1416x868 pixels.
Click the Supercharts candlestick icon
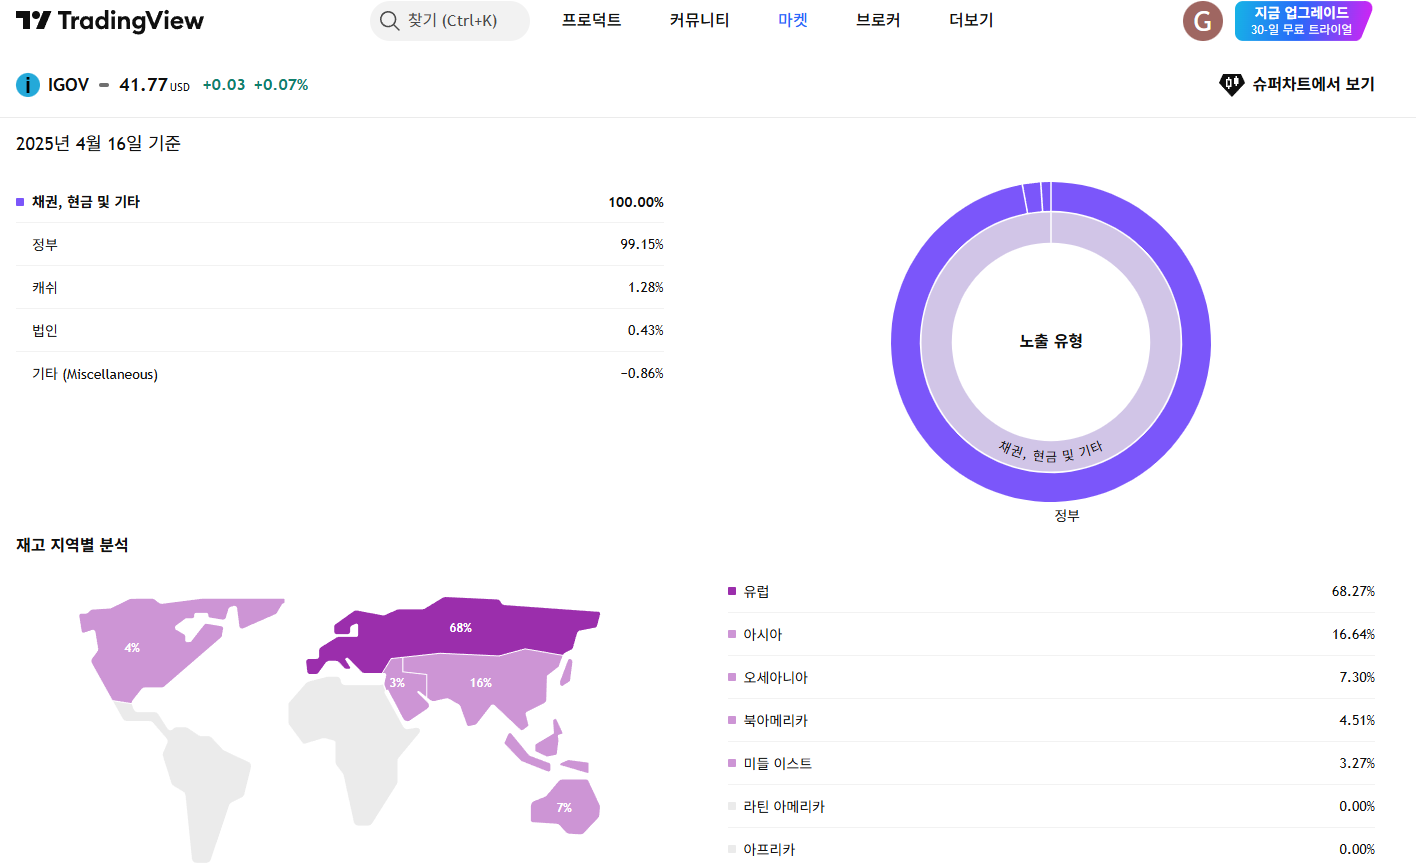pos(1231,85)
